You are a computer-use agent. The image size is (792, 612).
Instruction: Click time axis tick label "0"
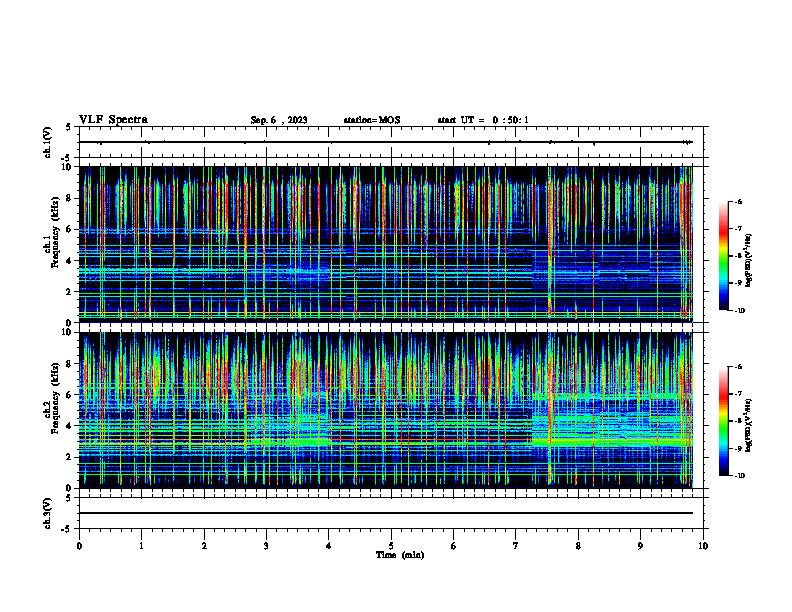[79, 546]
